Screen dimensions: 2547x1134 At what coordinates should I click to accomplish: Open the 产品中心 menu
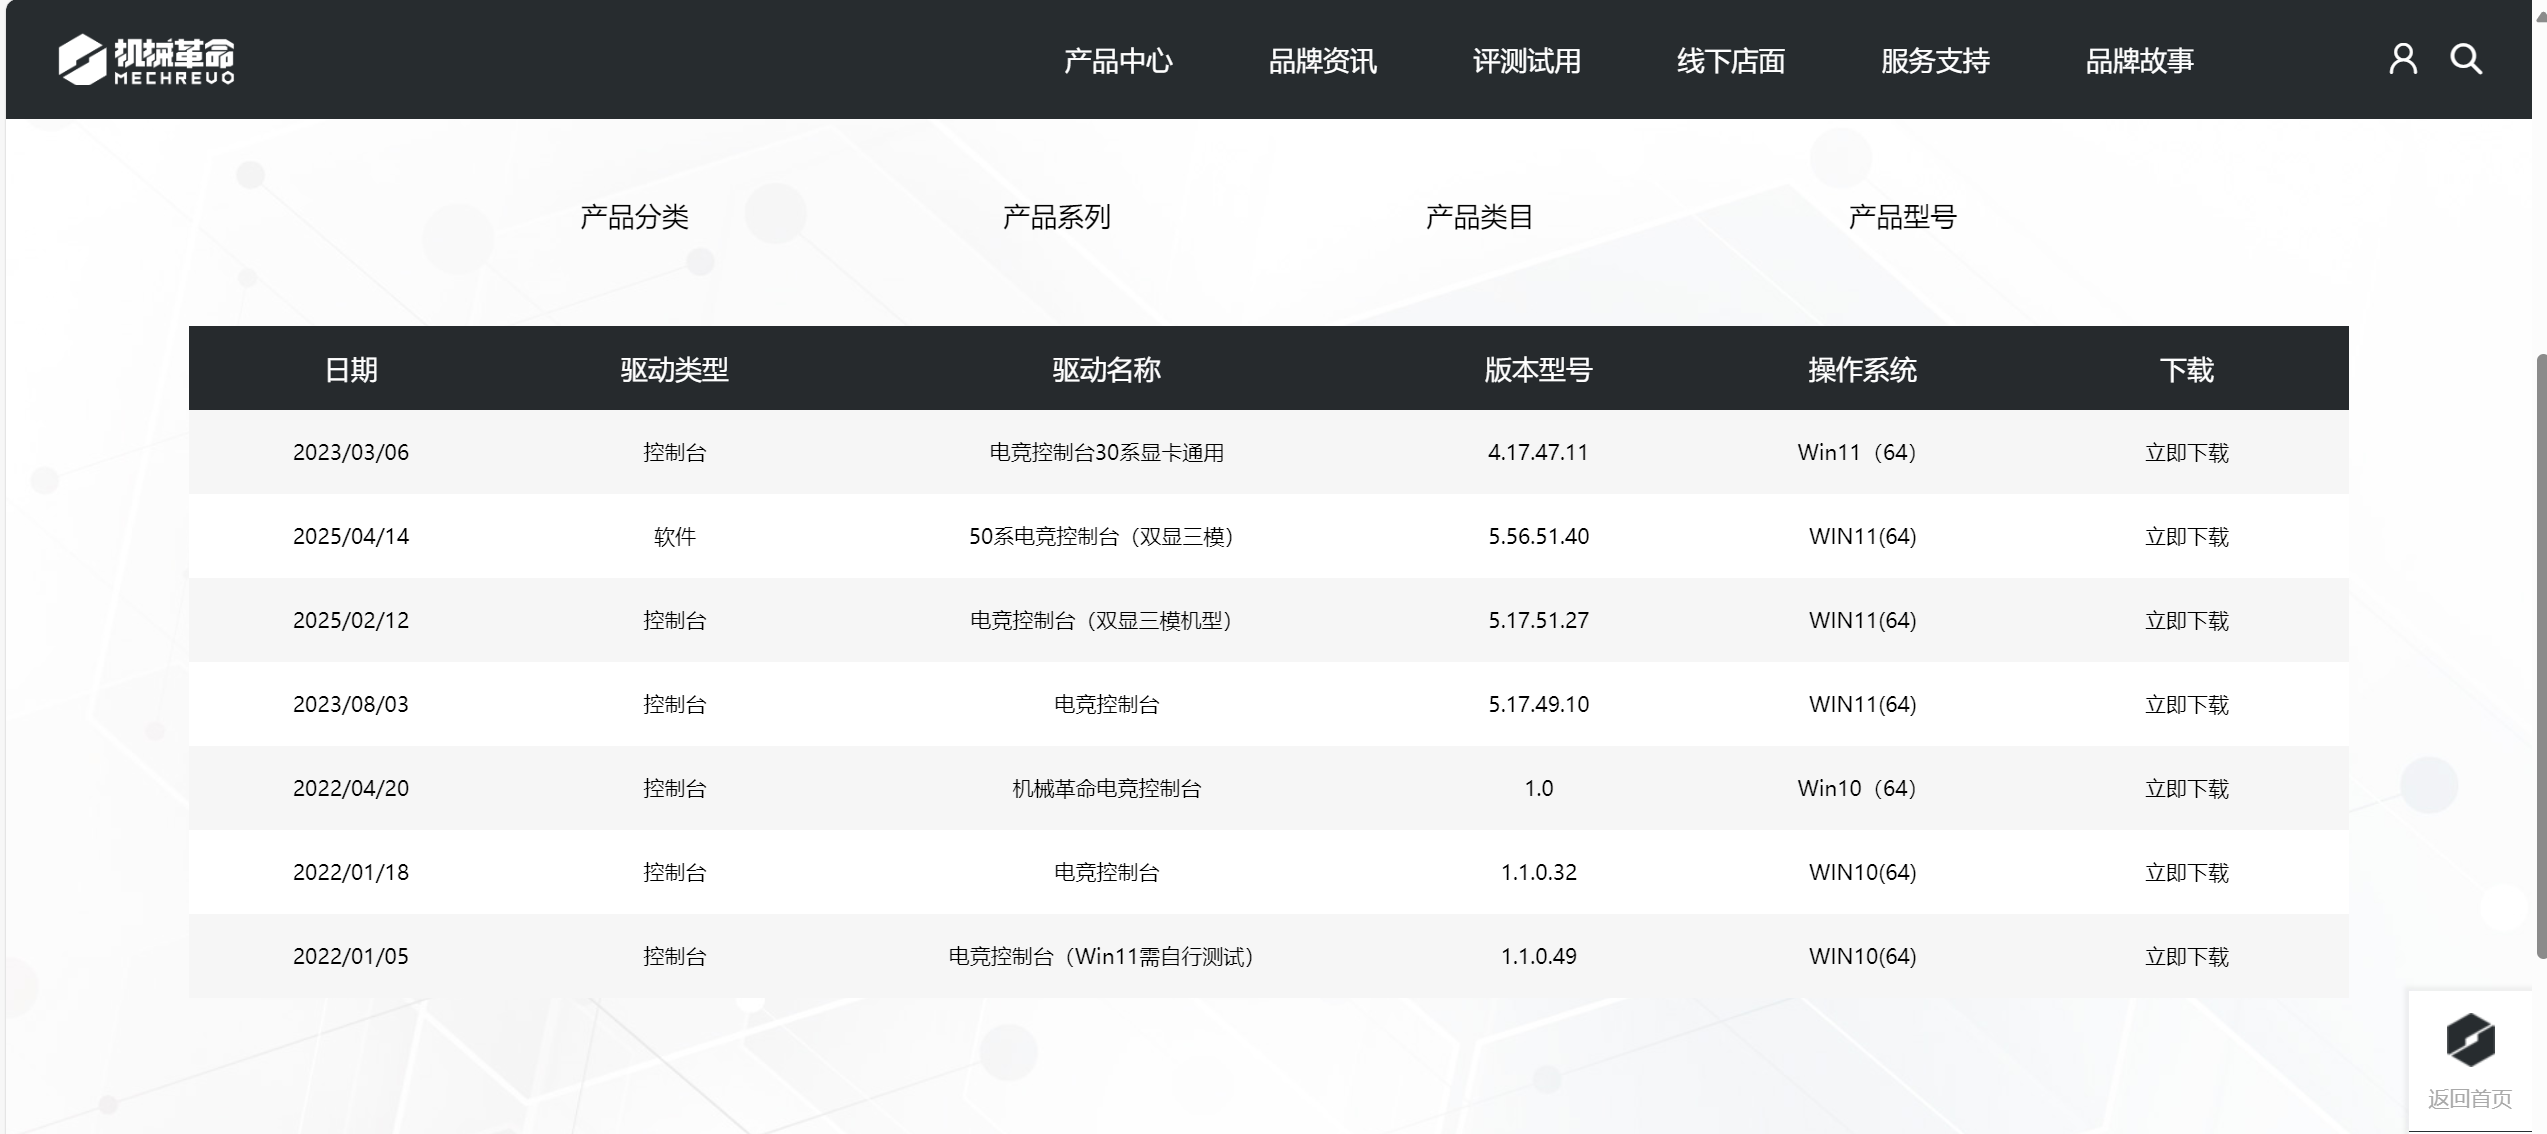(1118, 61)
